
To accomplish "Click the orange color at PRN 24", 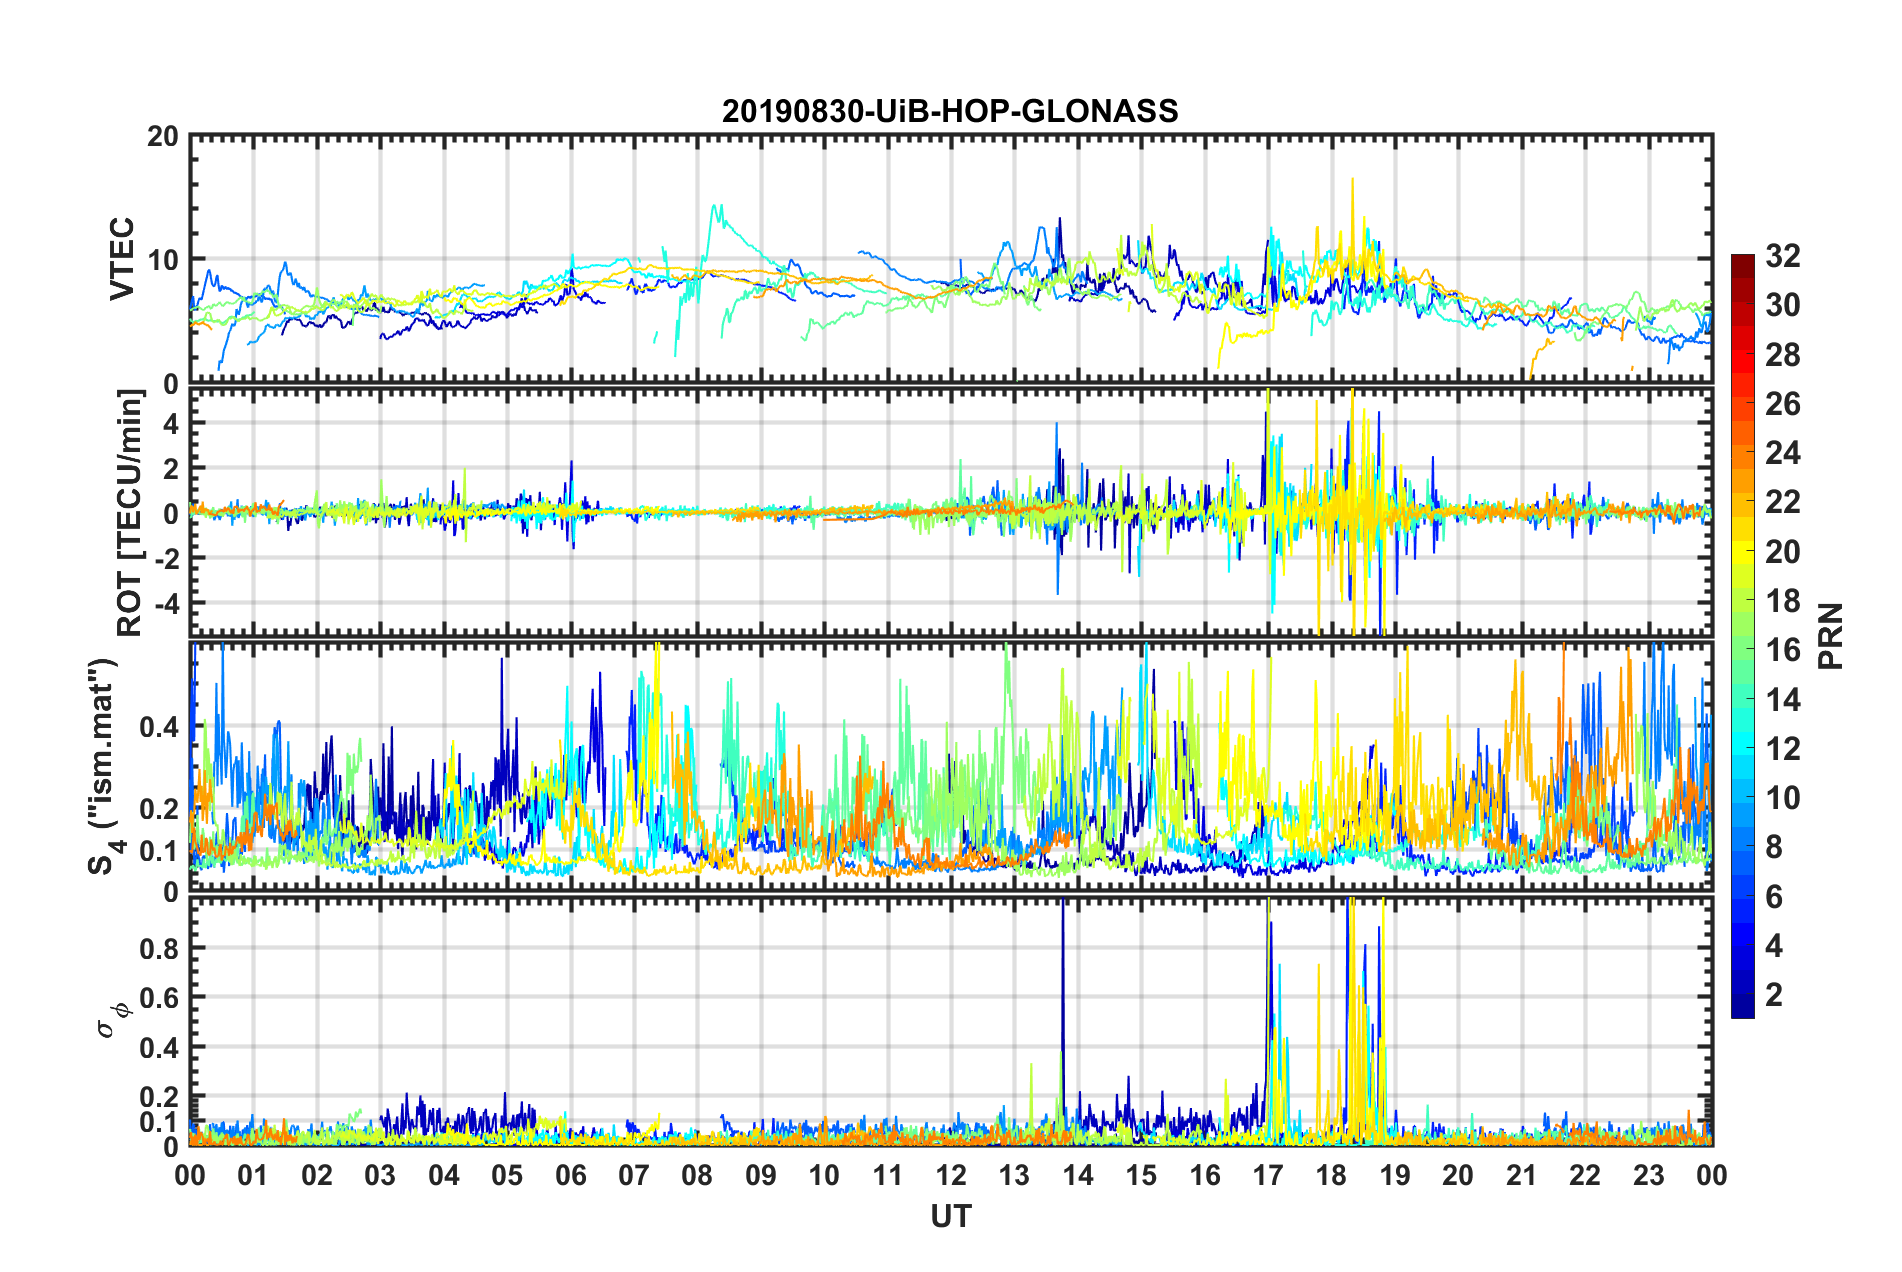I will click(1742, 453).
